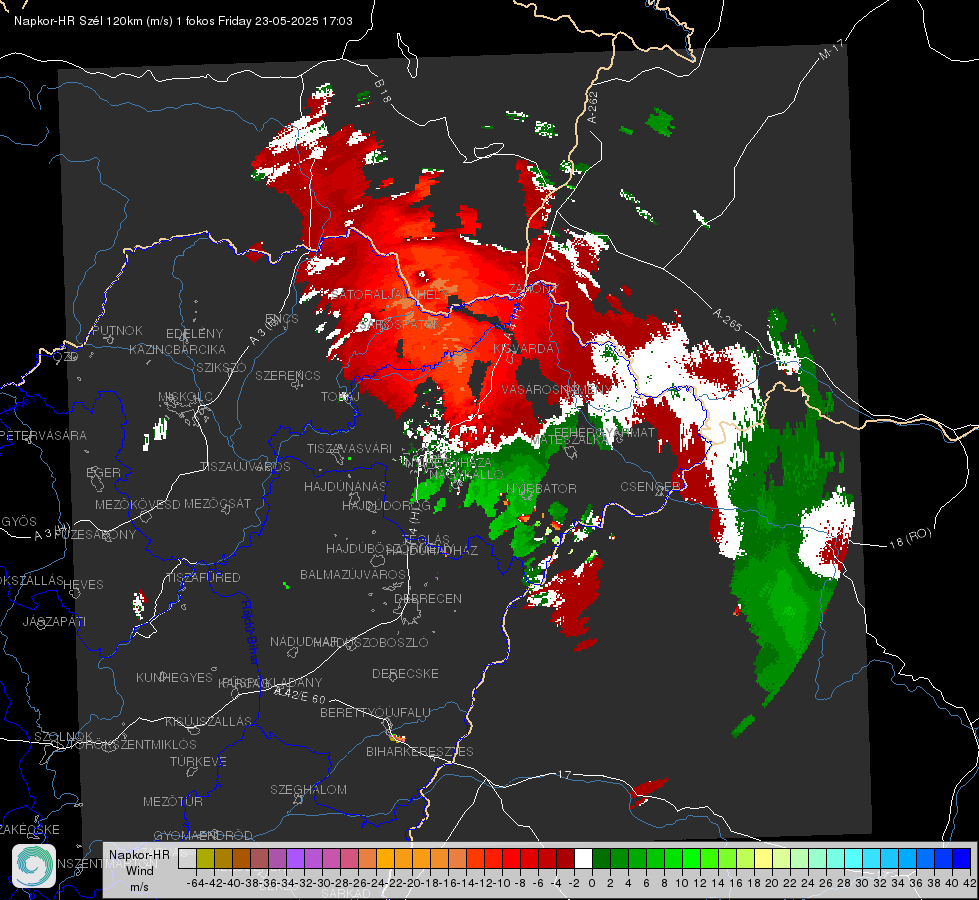This screenshot has width=979, height=900.
Task: Select the FEHÉRGYARMAT label
Action: pos(604,432)
